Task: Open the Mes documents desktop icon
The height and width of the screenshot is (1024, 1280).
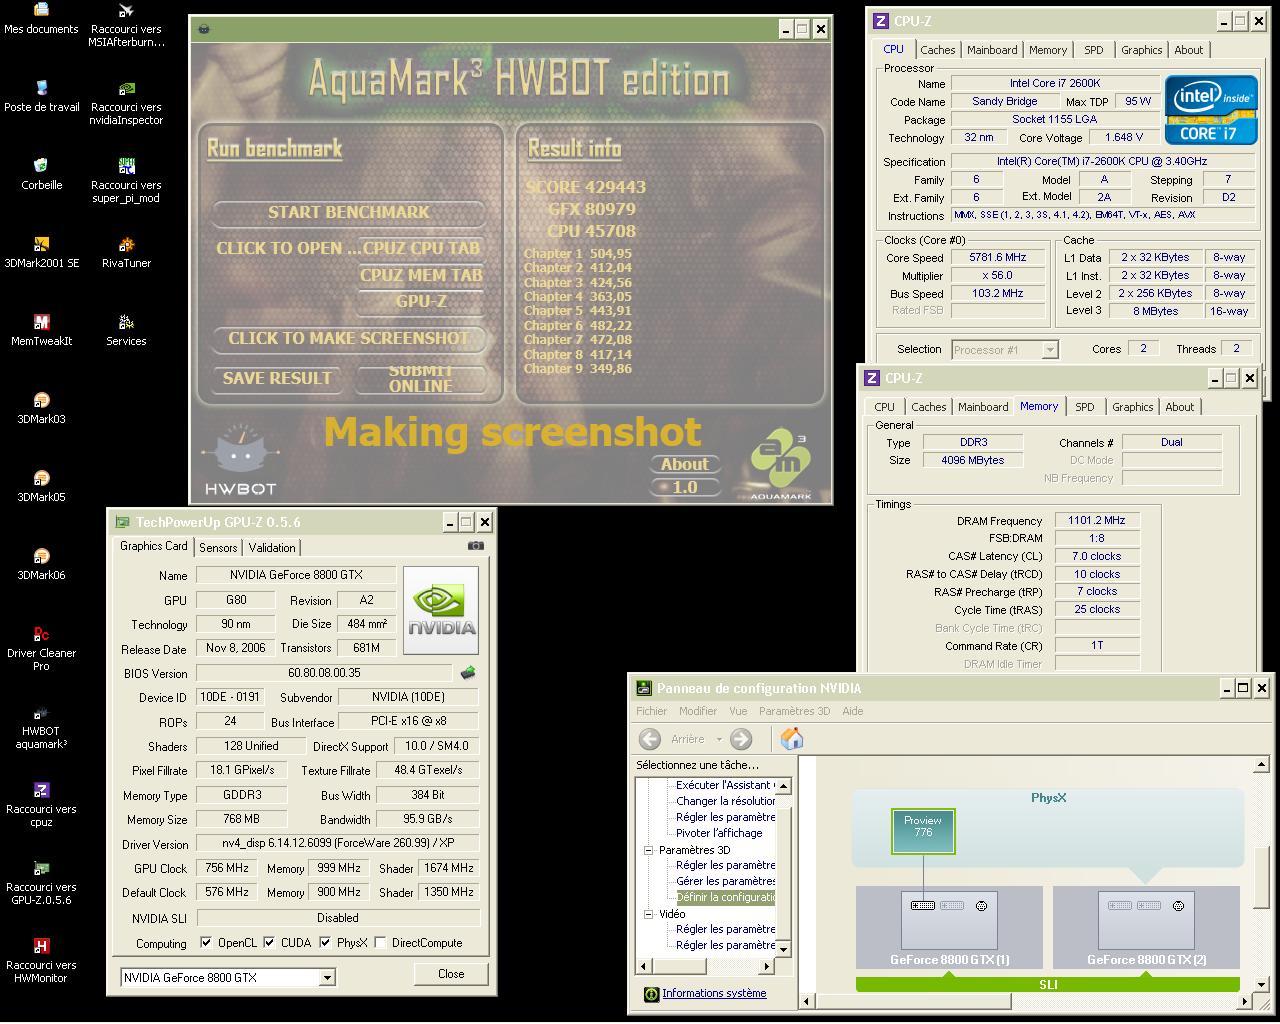Action: [41, 10]
